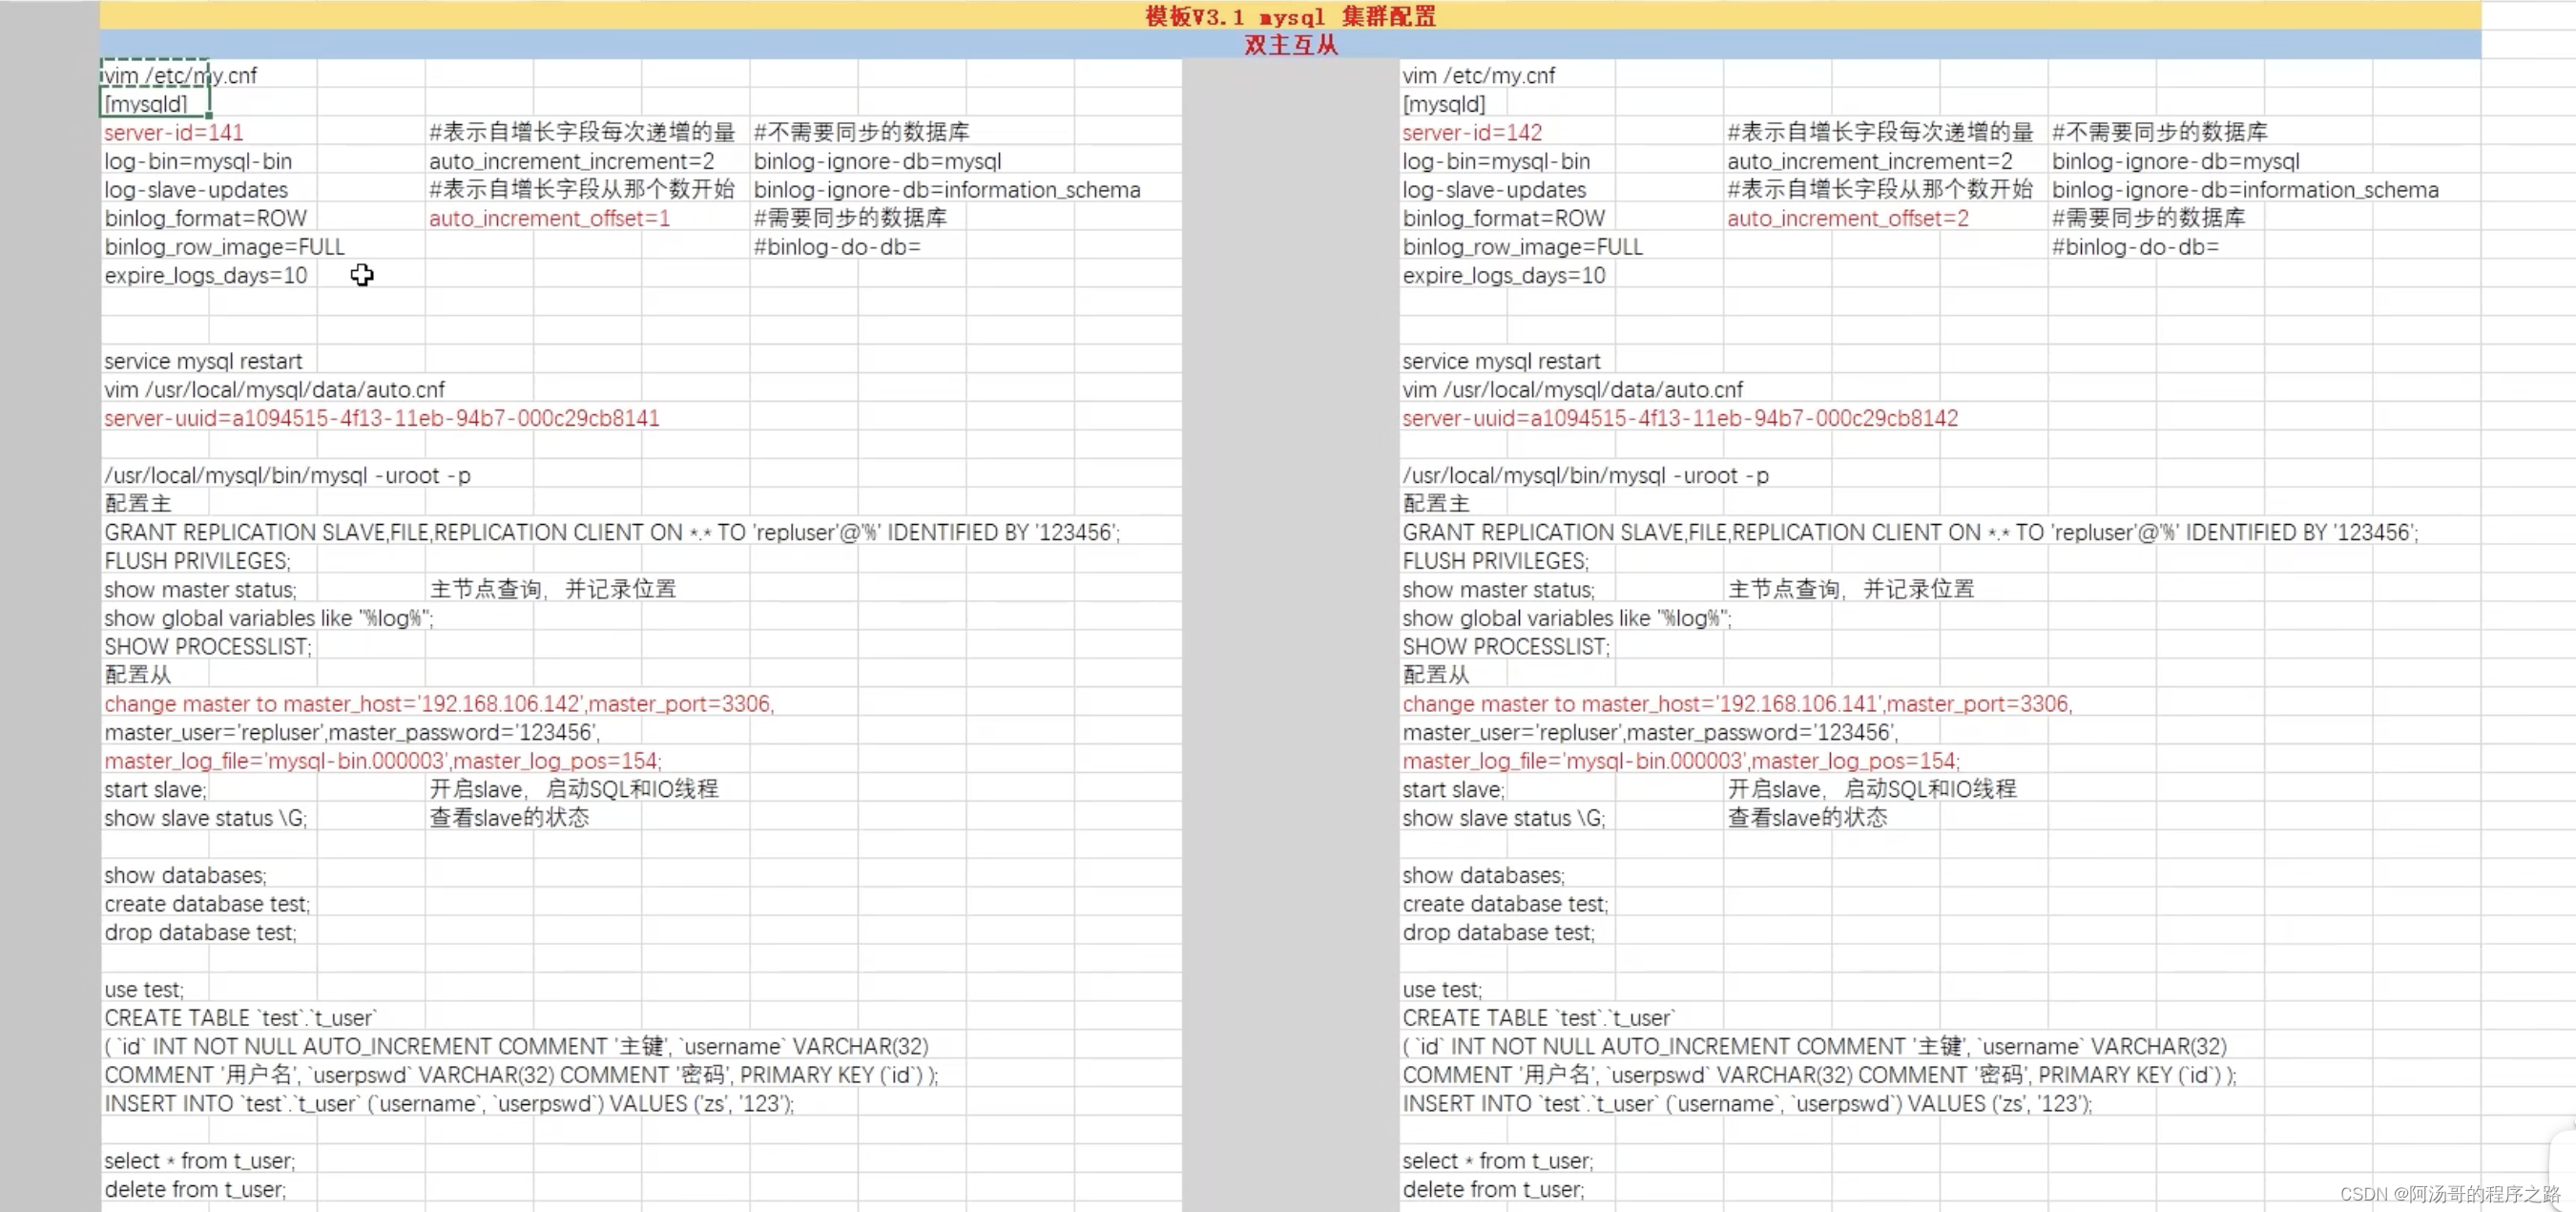This screenshot has height=1212, width=2576.
Task: Click the server-uuid cell ending in 8141
Action: (x=381, y=418)
